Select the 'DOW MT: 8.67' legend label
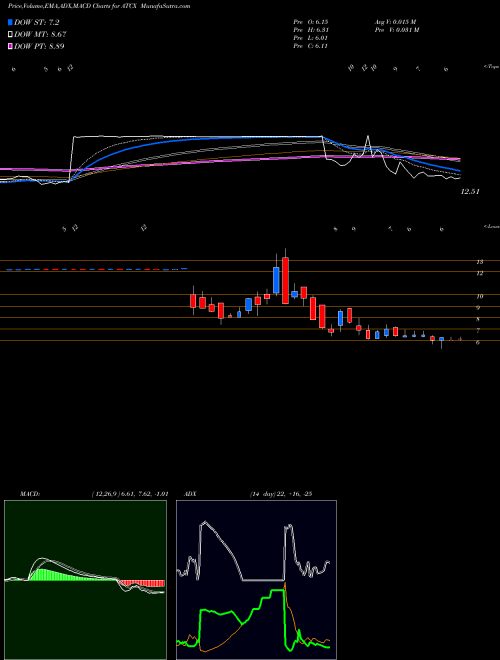 40,34
